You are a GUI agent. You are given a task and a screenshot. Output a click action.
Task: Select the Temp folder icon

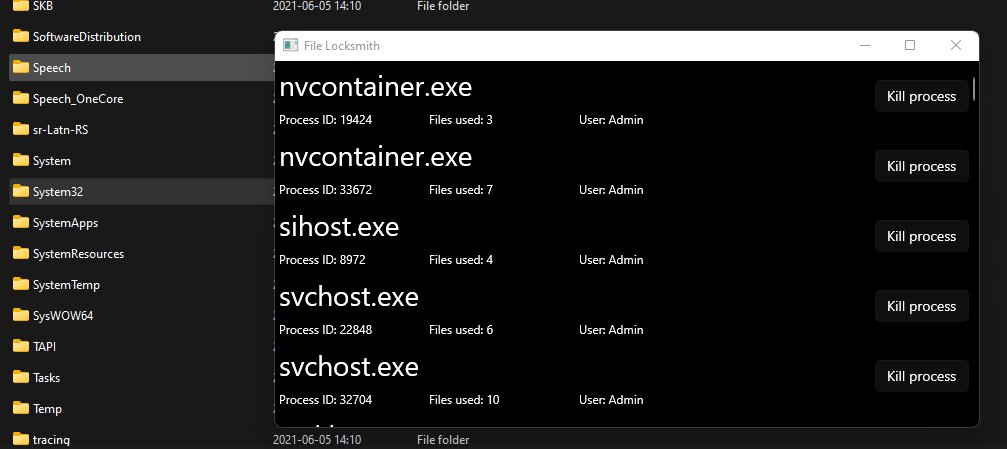tap(21, 408)
